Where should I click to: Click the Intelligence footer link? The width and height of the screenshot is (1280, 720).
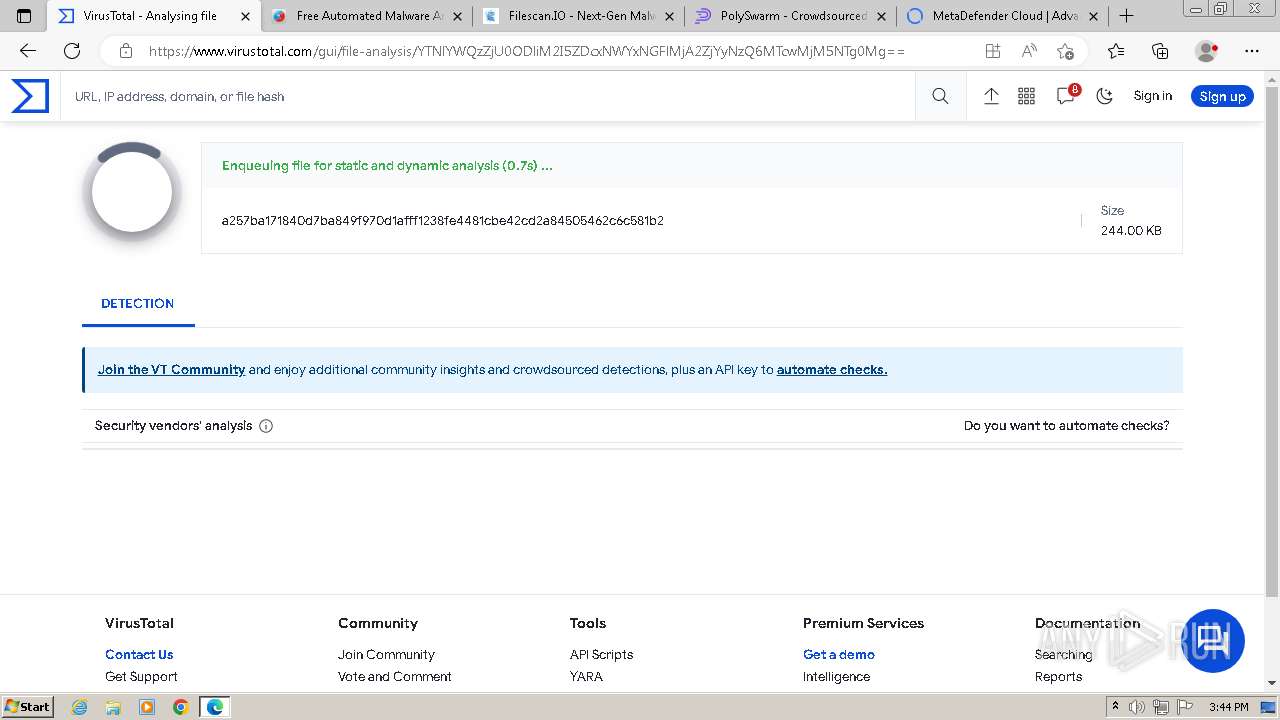pyautogui.click(x=836, y=677)
